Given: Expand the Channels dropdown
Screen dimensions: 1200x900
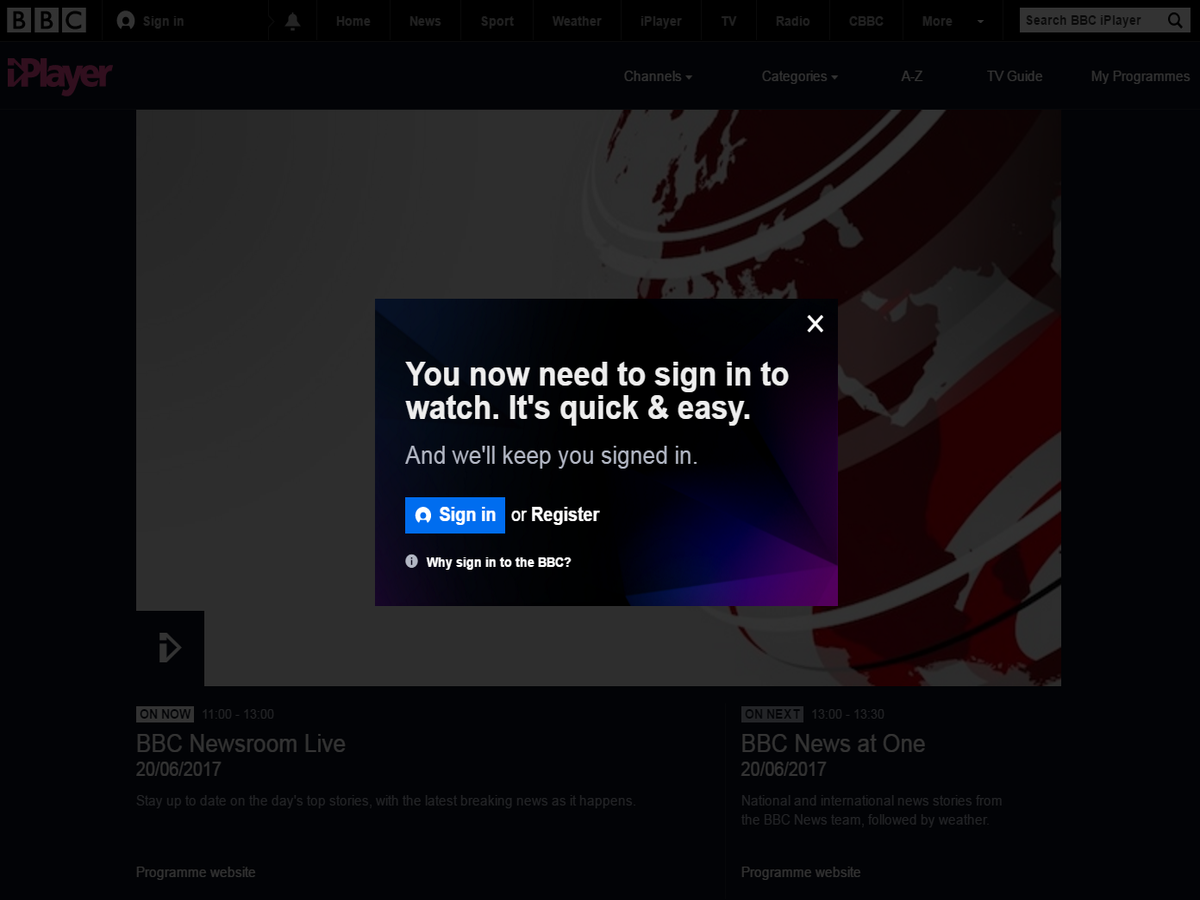Looking at the screenshot, I should [658, 76].
